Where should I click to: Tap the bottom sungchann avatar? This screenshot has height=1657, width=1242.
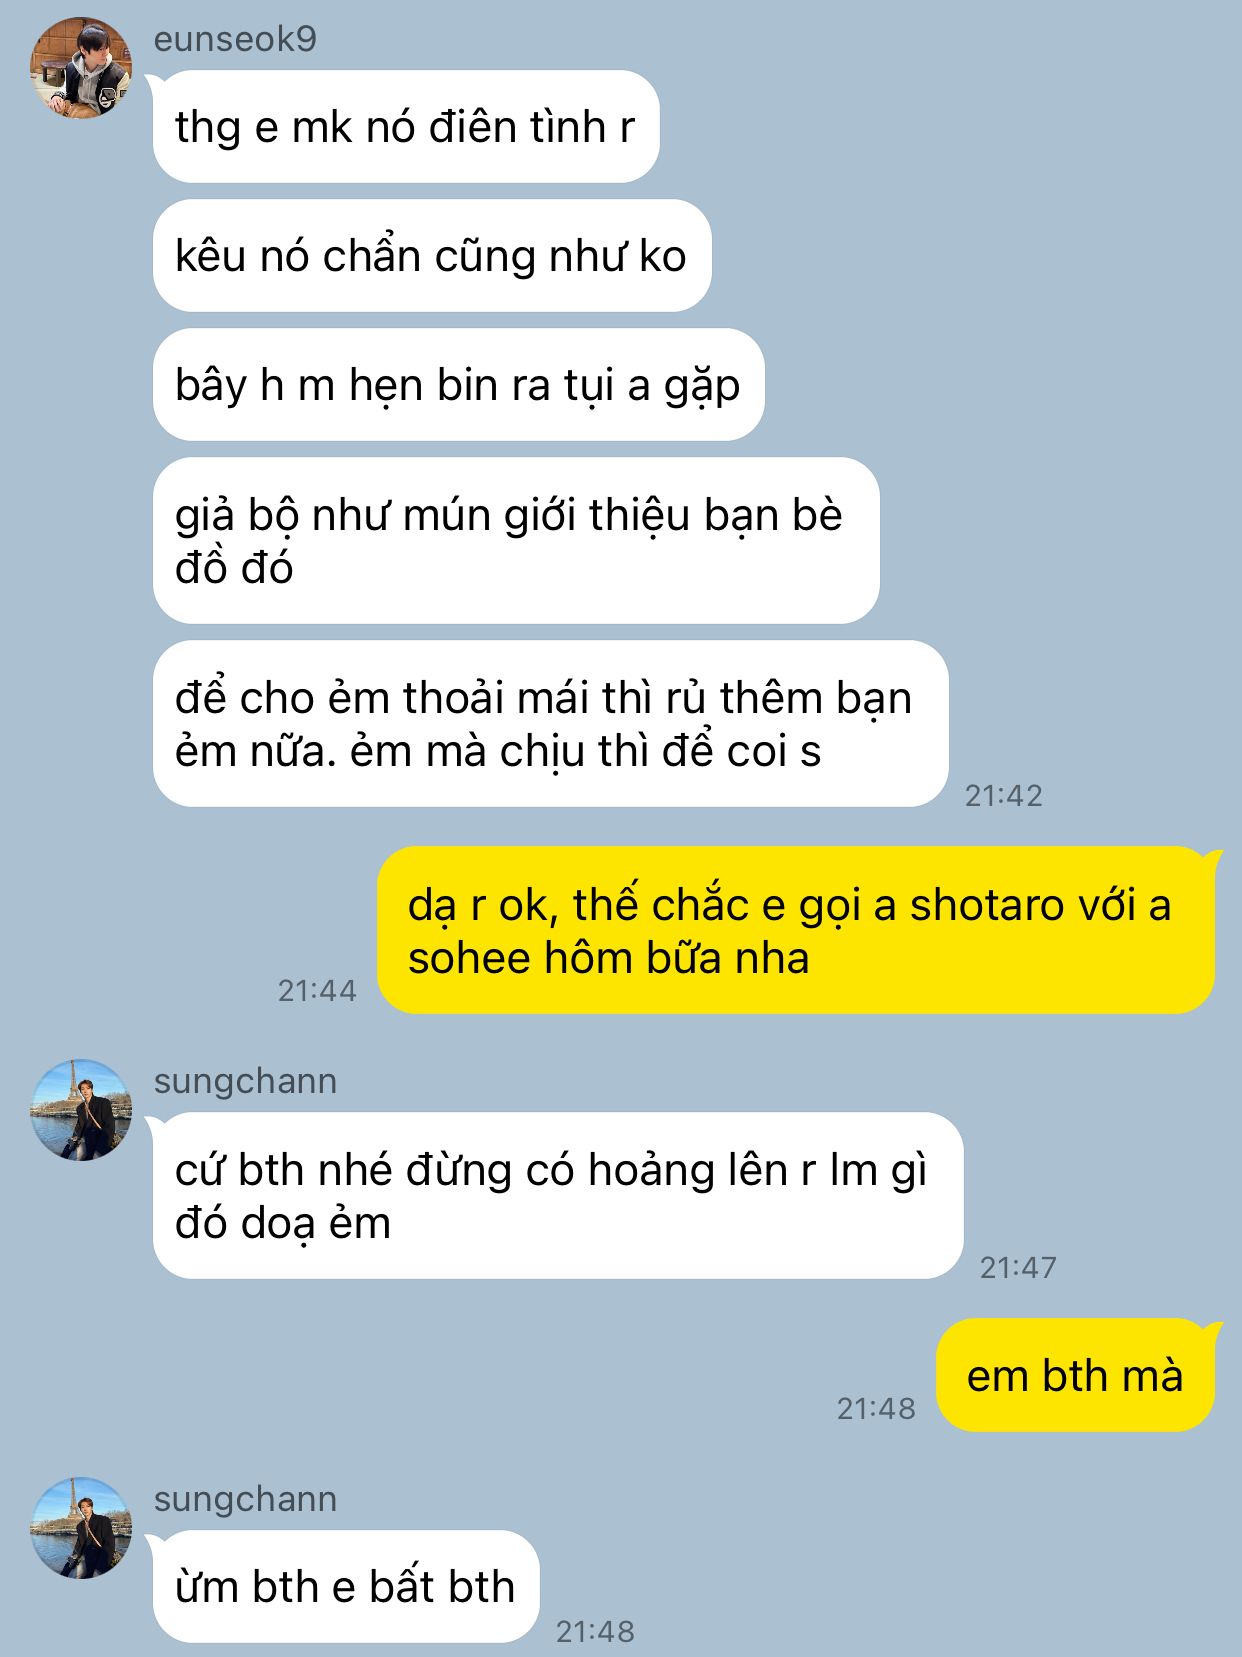click(x=82, y=1528)
